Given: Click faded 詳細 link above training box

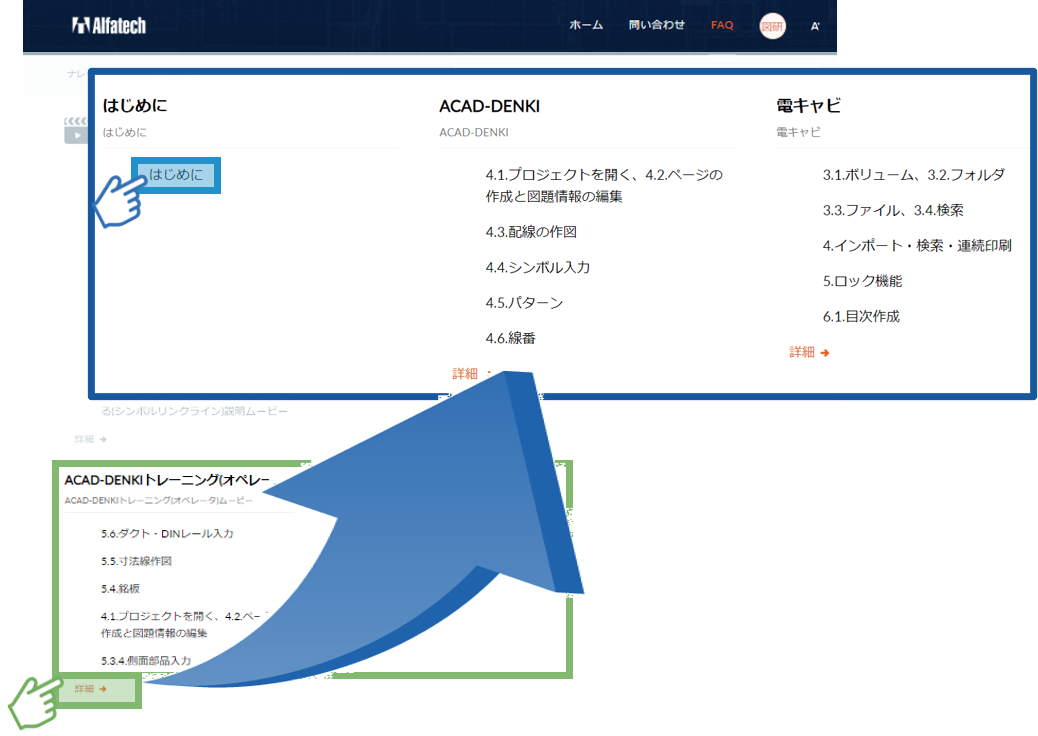Looking at the screenshot, I should (x=91, y=439).
